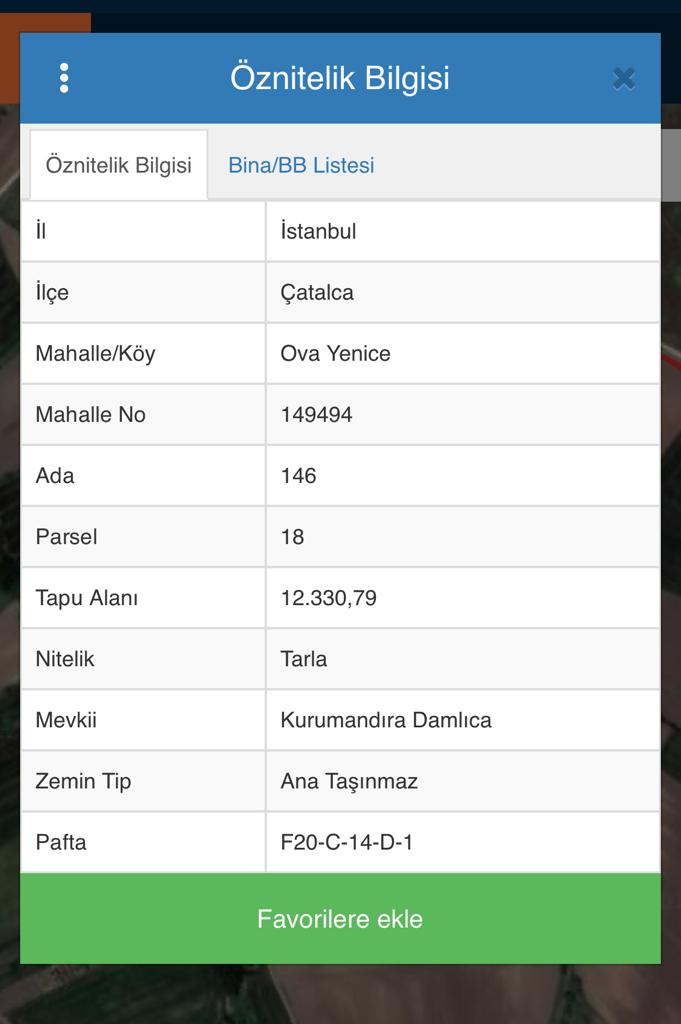Screen dimensions: 681x1024
Task: Close the Öznitelik Bilgisi dialog
Action: [x=624, y=78]
